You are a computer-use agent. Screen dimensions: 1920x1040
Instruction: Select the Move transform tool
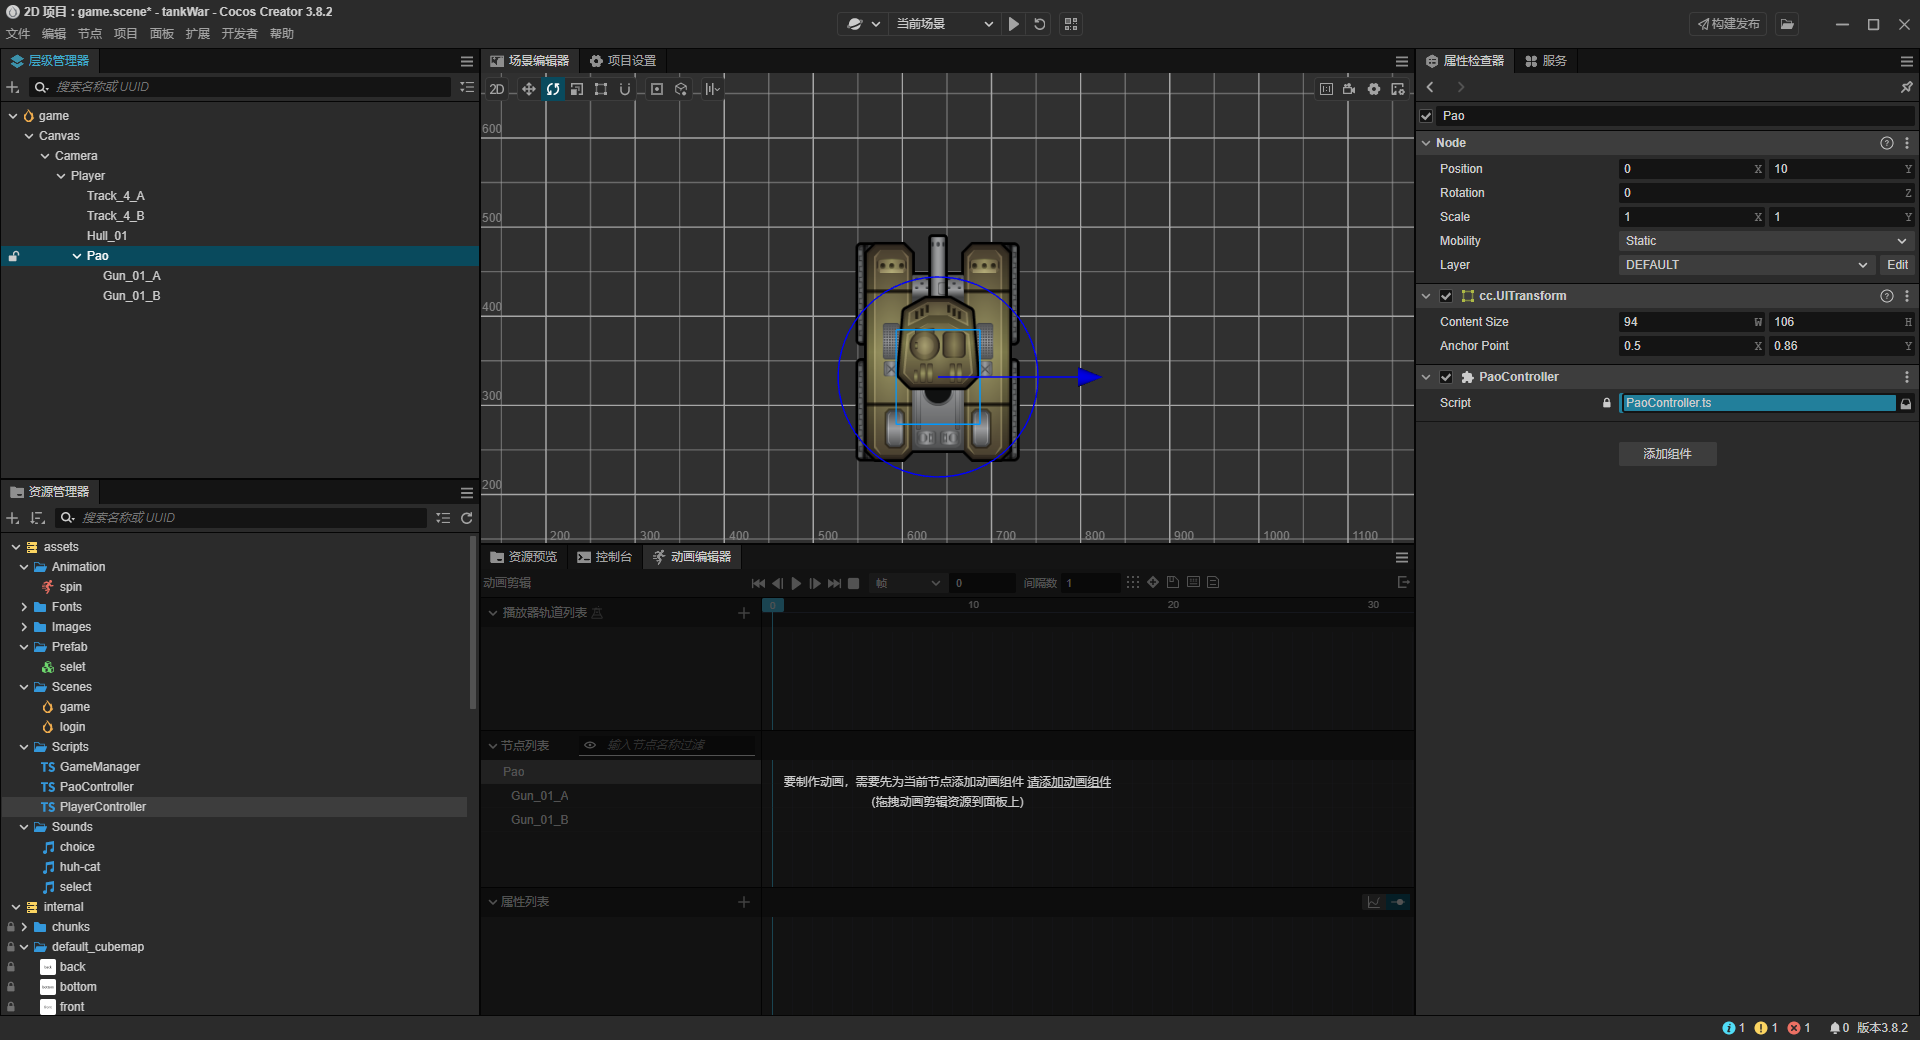coord(528,89)
